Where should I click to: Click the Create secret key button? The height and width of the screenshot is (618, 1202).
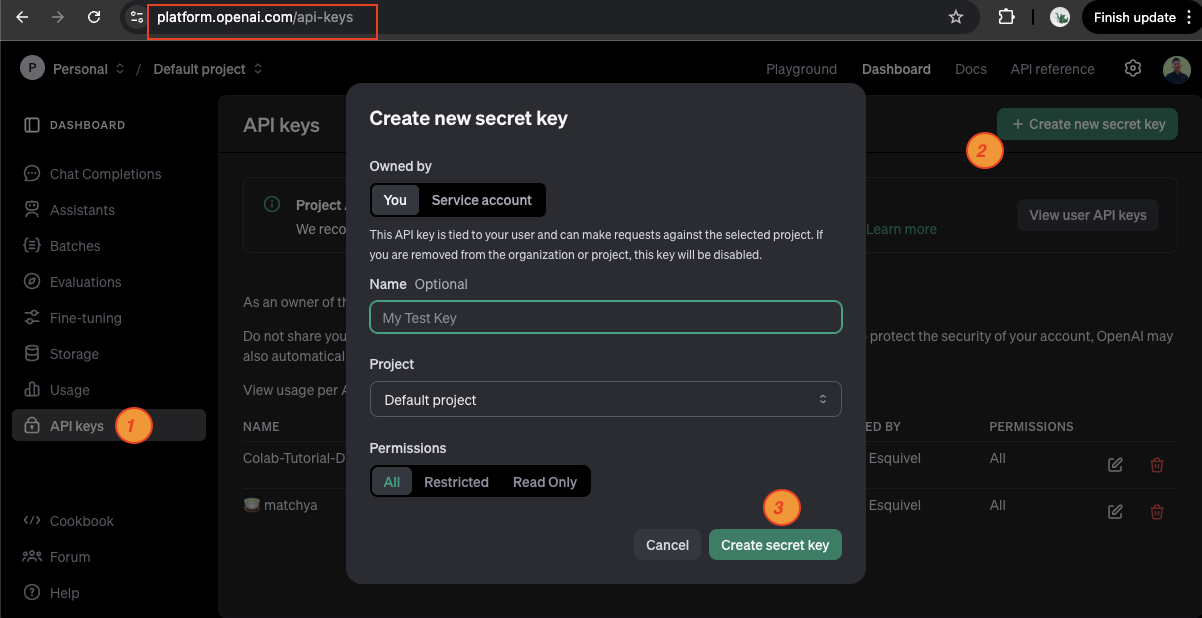click(x=775, y=544)
